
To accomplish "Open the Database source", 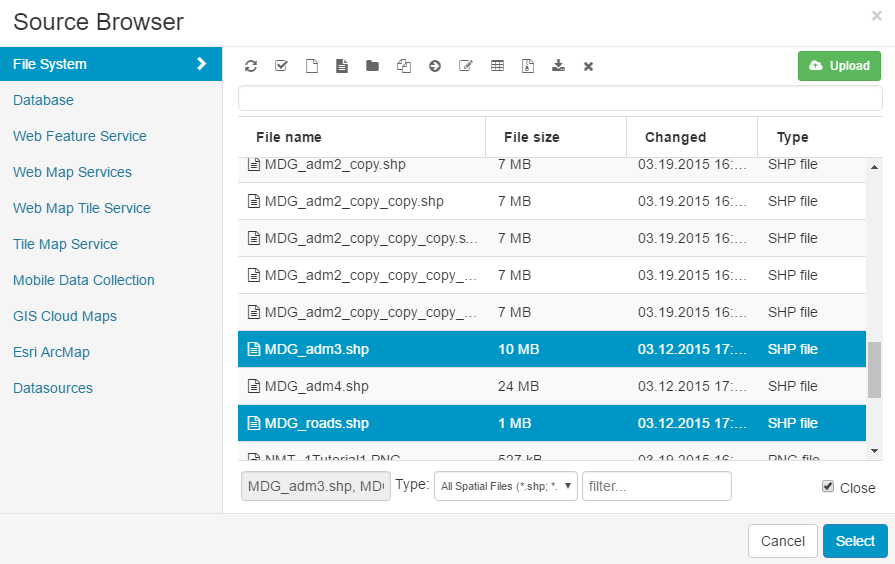I will (43, 100).
